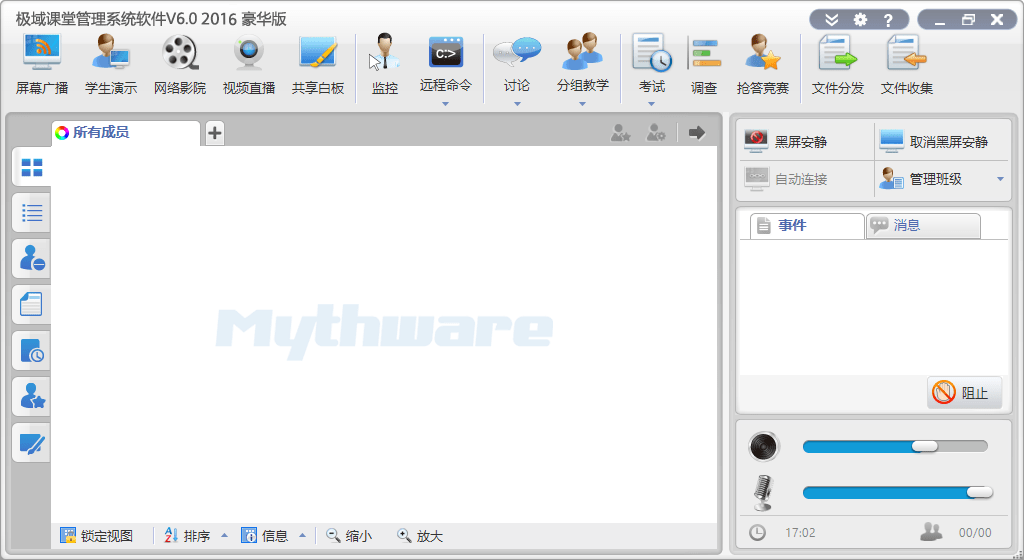Start 视频直播 camera live stream

click(x=249, y=65)
